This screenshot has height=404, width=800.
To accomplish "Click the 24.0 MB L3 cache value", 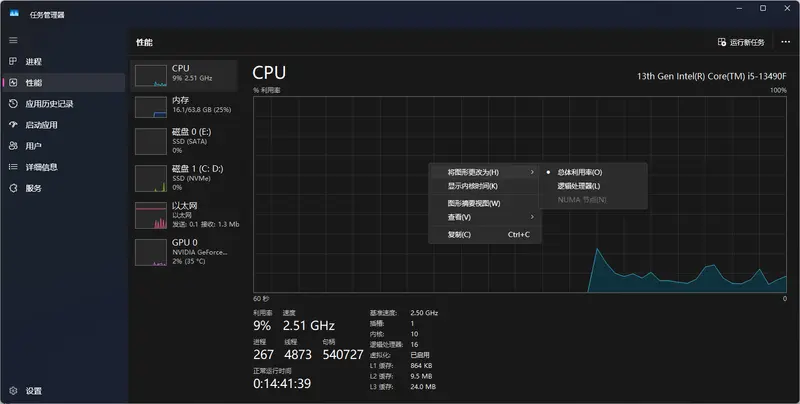I will (423, 387).
